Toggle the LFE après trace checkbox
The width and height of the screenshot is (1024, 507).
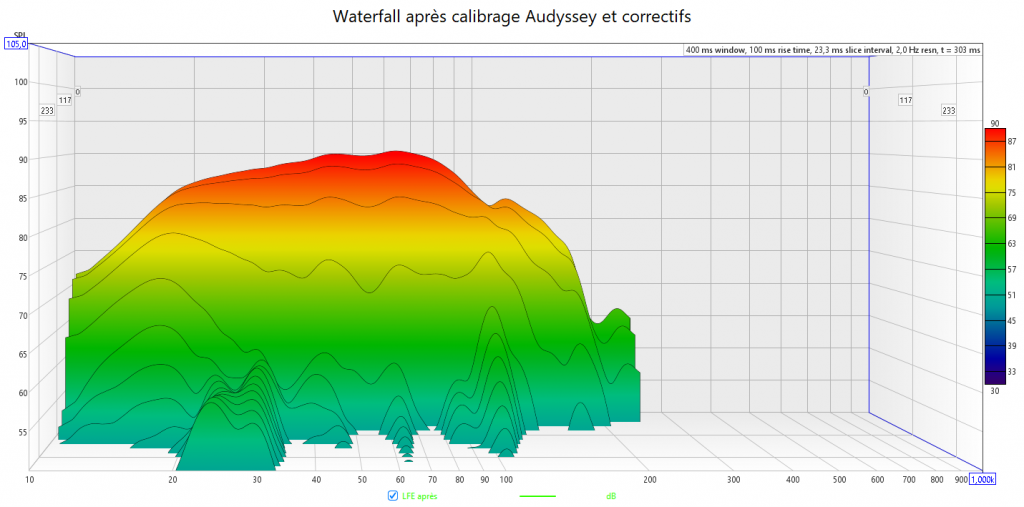(393, 496)
